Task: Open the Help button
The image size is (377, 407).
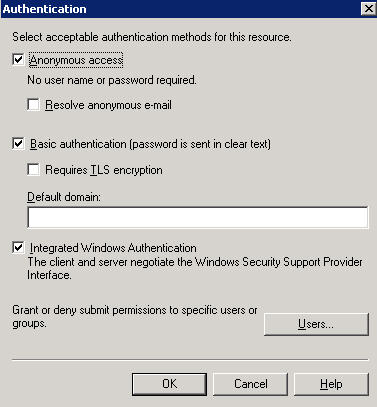Action: (331, 384)
